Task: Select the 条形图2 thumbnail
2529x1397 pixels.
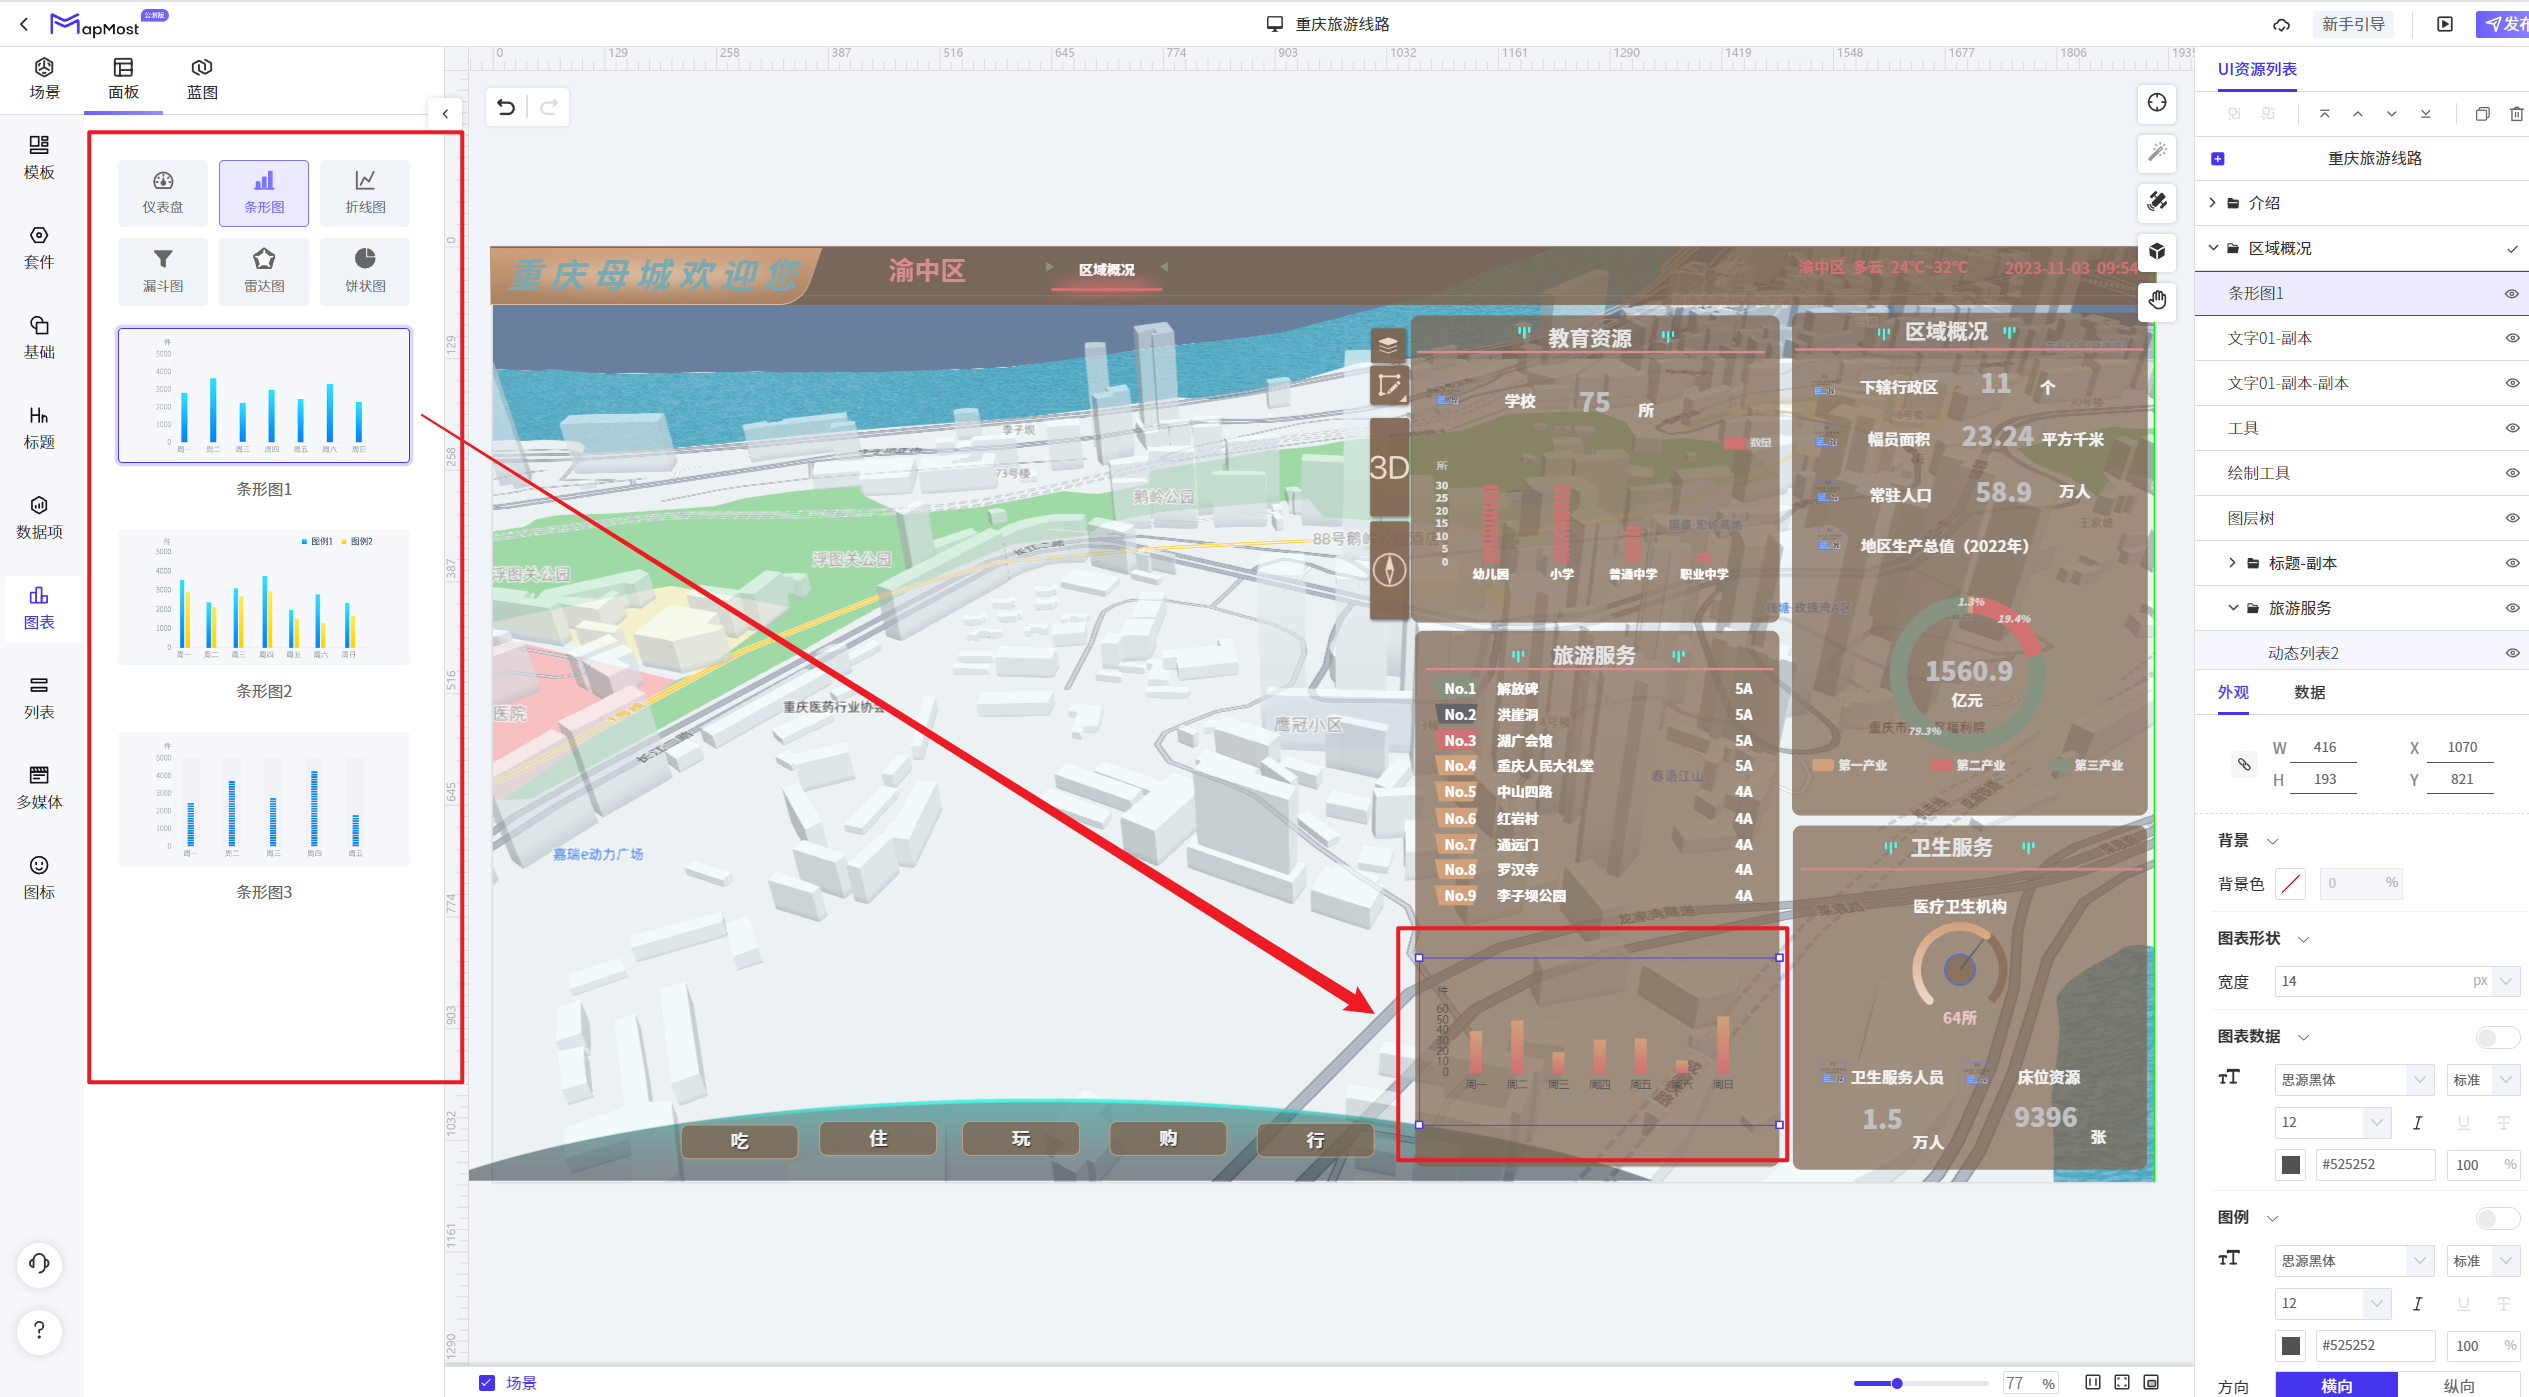Action: [x=264, y=597]
